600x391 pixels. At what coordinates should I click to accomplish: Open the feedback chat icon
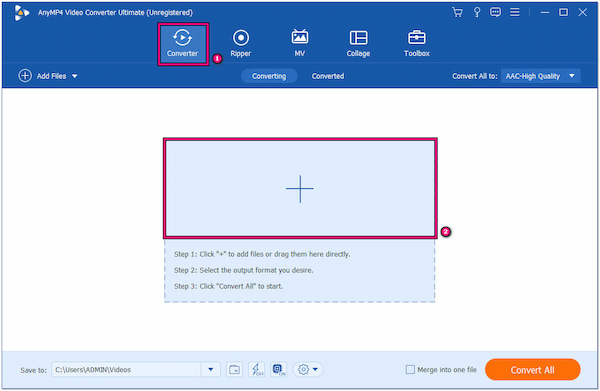click(495, 12)
